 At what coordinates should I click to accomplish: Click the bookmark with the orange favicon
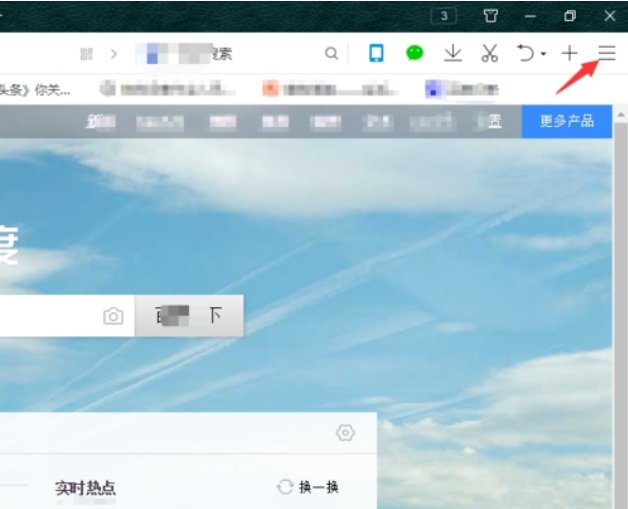click(x=328, y=89)
